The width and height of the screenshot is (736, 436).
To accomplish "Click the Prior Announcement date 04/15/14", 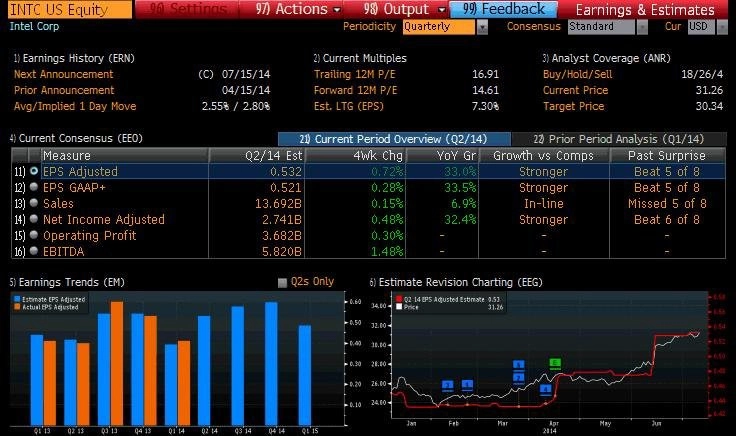I will click(x=246, y=90).
